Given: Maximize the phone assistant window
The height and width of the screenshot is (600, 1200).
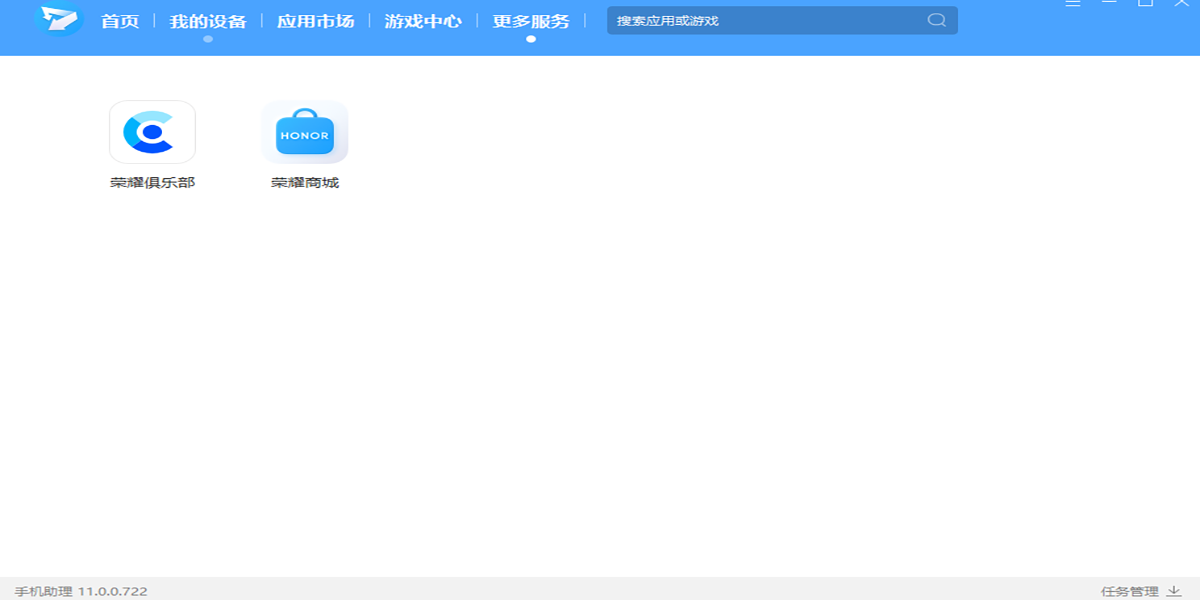Looking at the screenshot, I should click(1146, 3).
